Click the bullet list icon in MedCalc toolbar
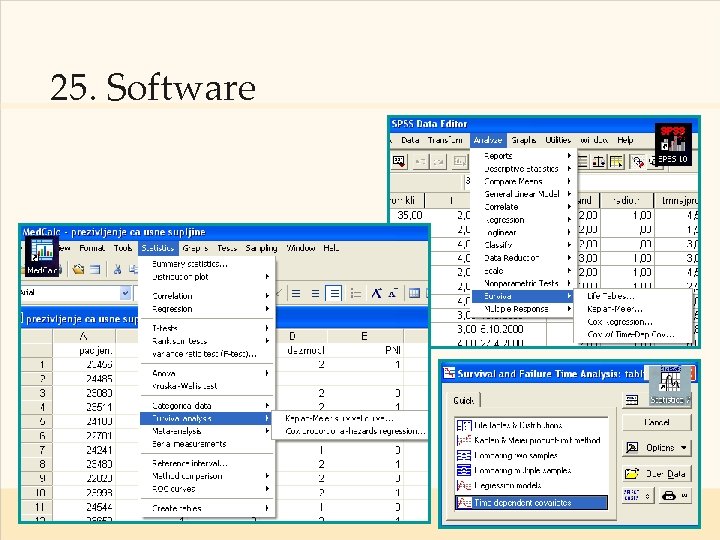The width and height of the screenshot is (720, 540). 356,293
